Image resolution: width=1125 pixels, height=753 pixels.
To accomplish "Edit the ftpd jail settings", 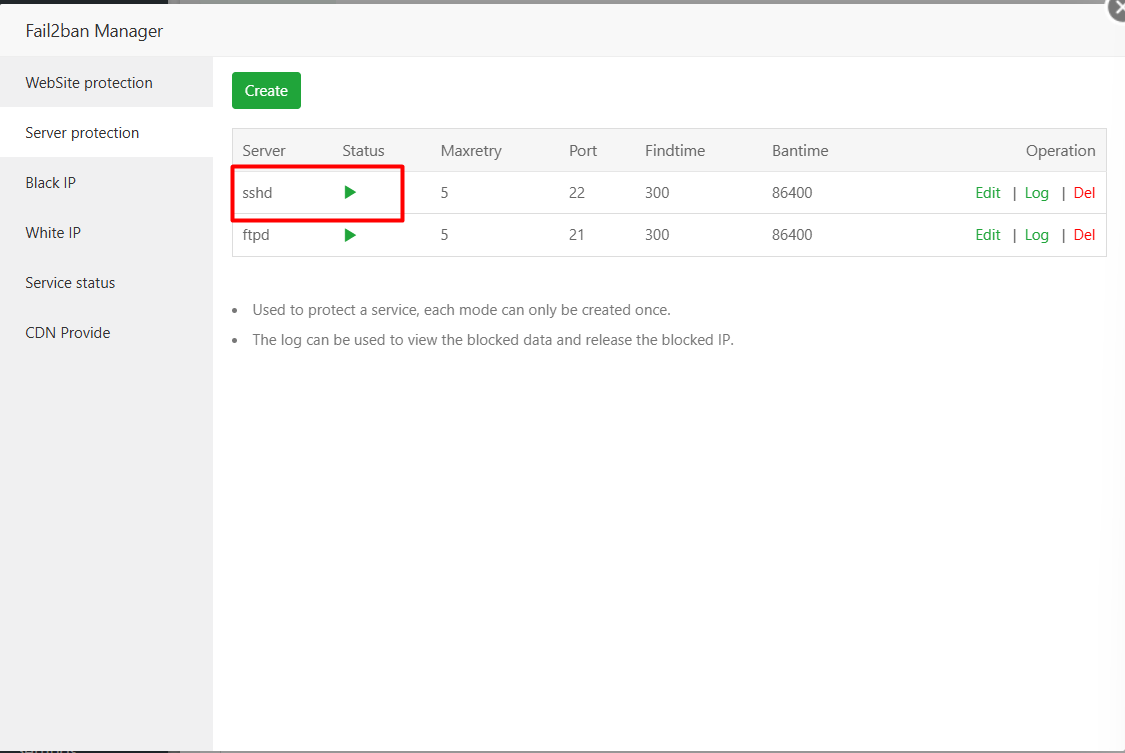I will coord(987,234).
